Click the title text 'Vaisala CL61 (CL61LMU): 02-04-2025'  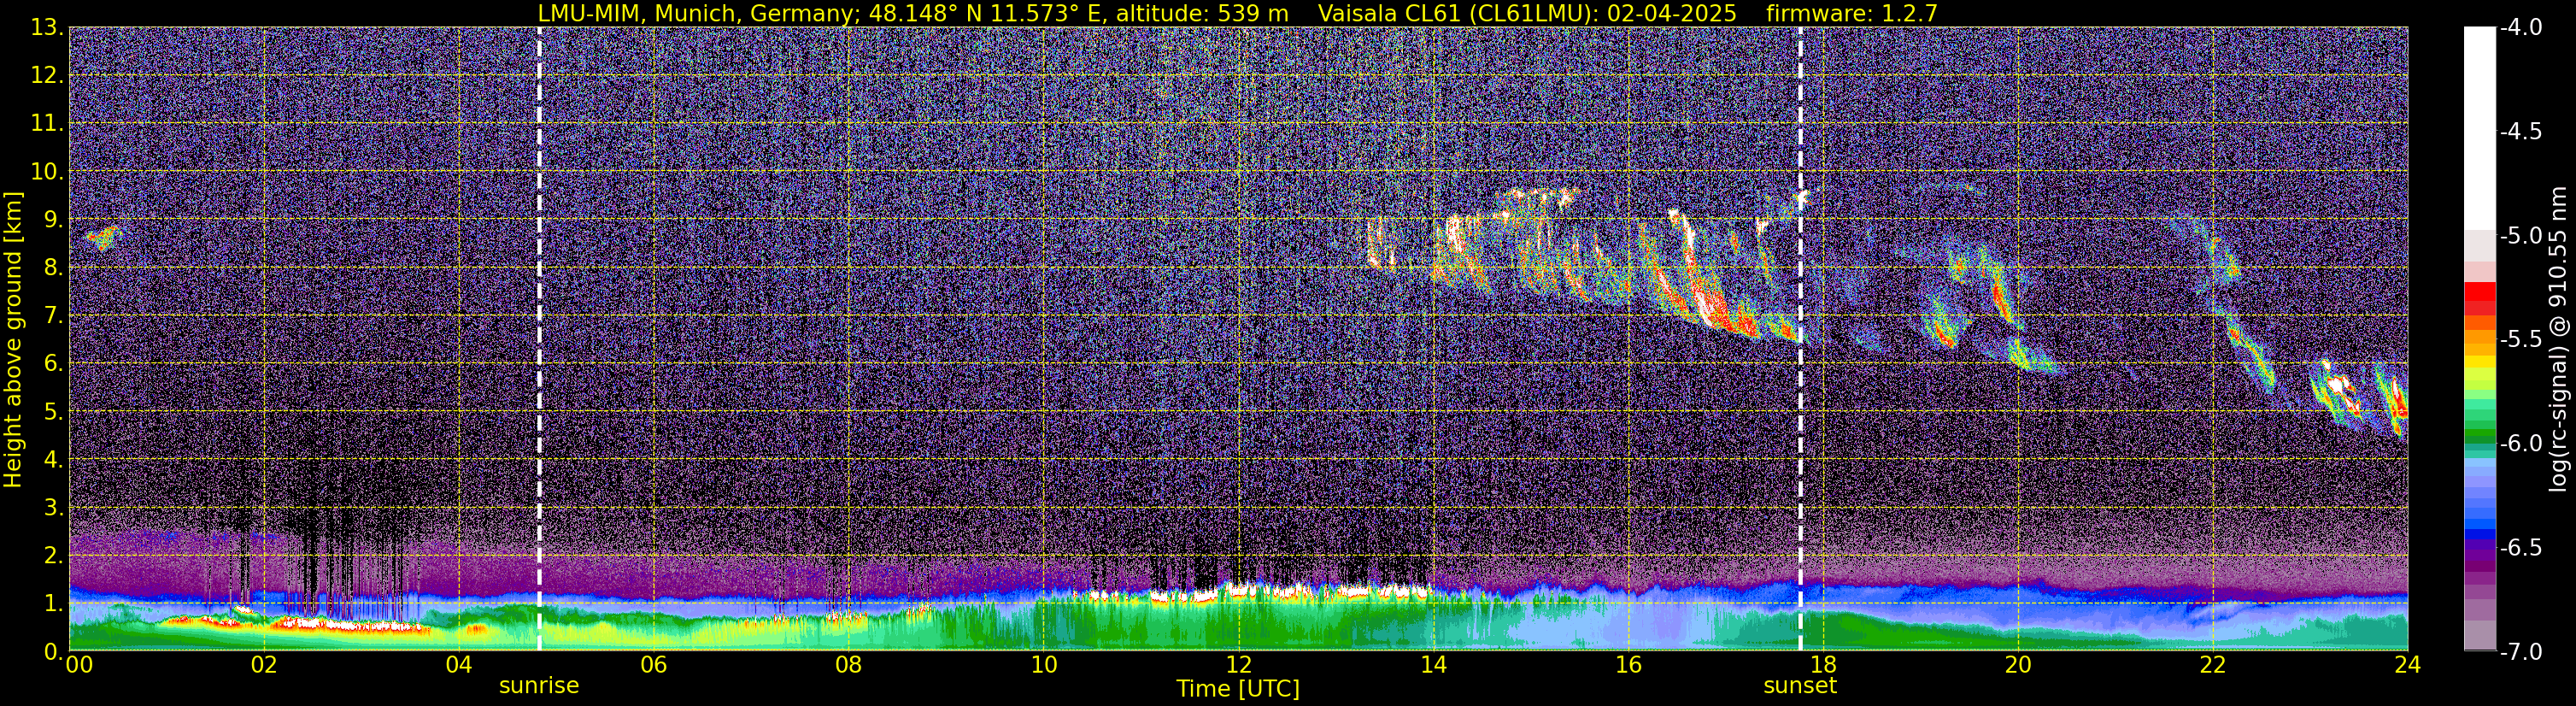click(x=1527, y=14)
